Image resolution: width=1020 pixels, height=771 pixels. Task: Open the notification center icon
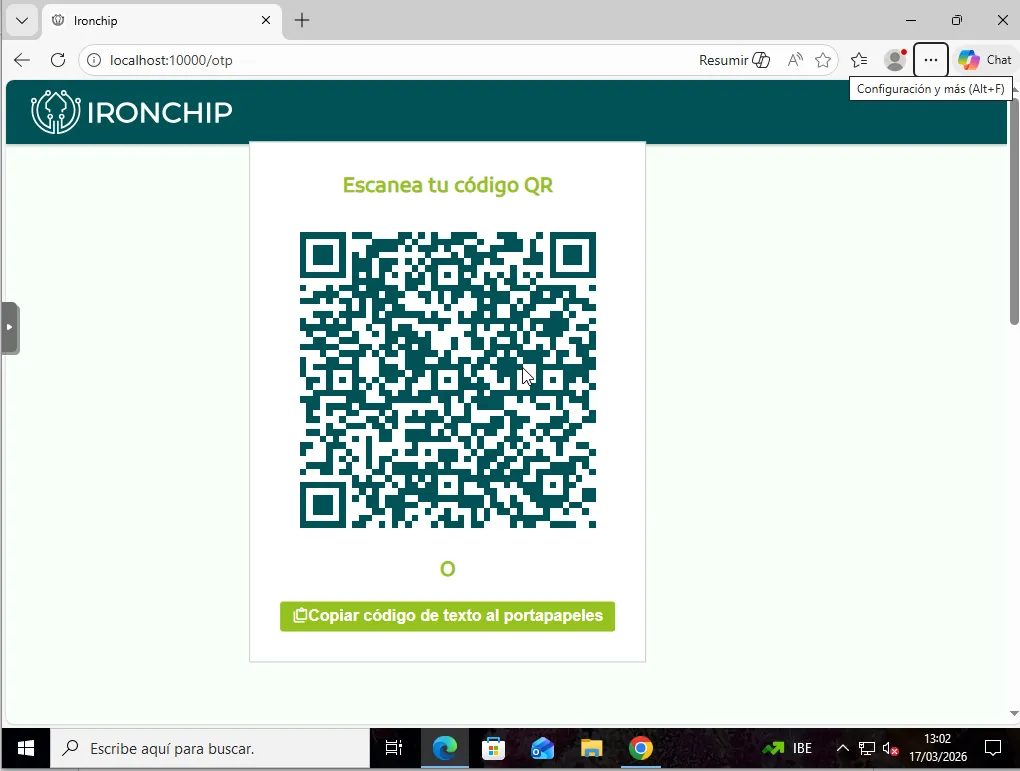(x=993, y=748)
